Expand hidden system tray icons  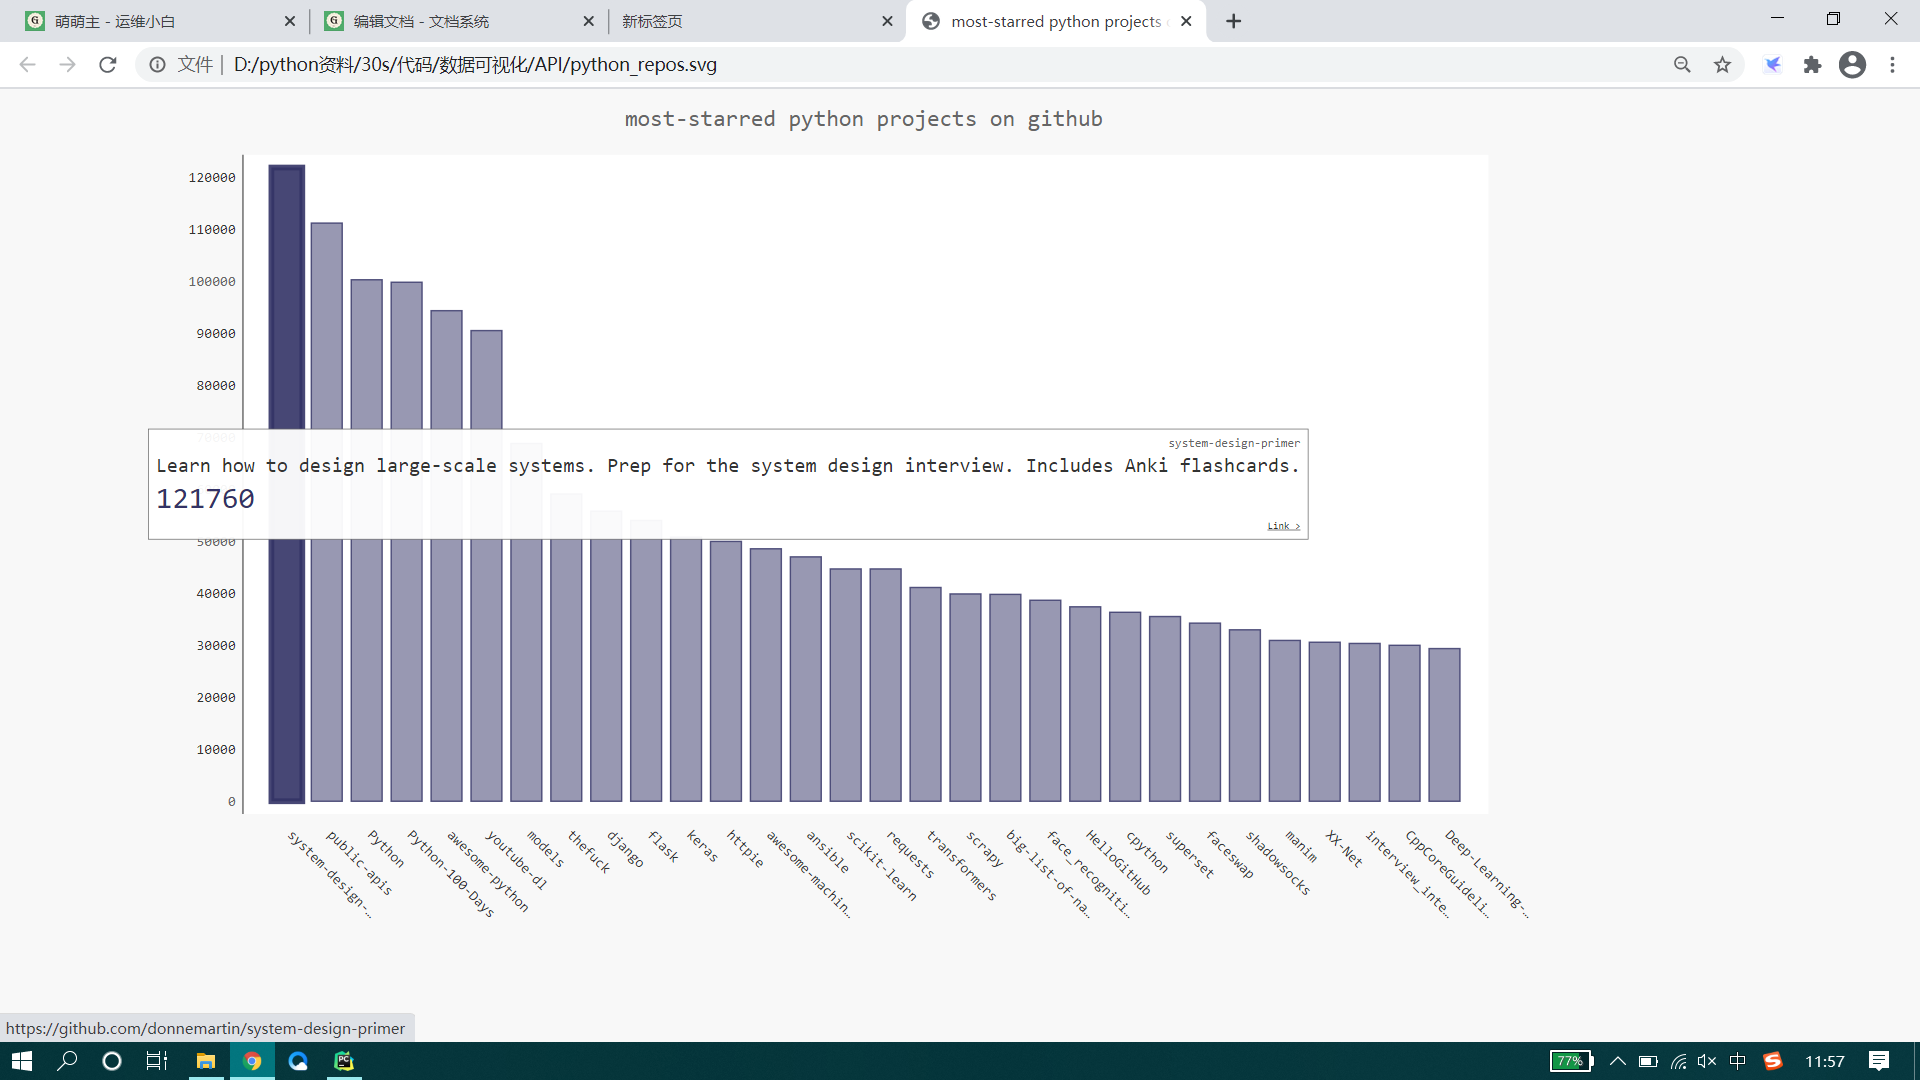pos(1617,1061)
